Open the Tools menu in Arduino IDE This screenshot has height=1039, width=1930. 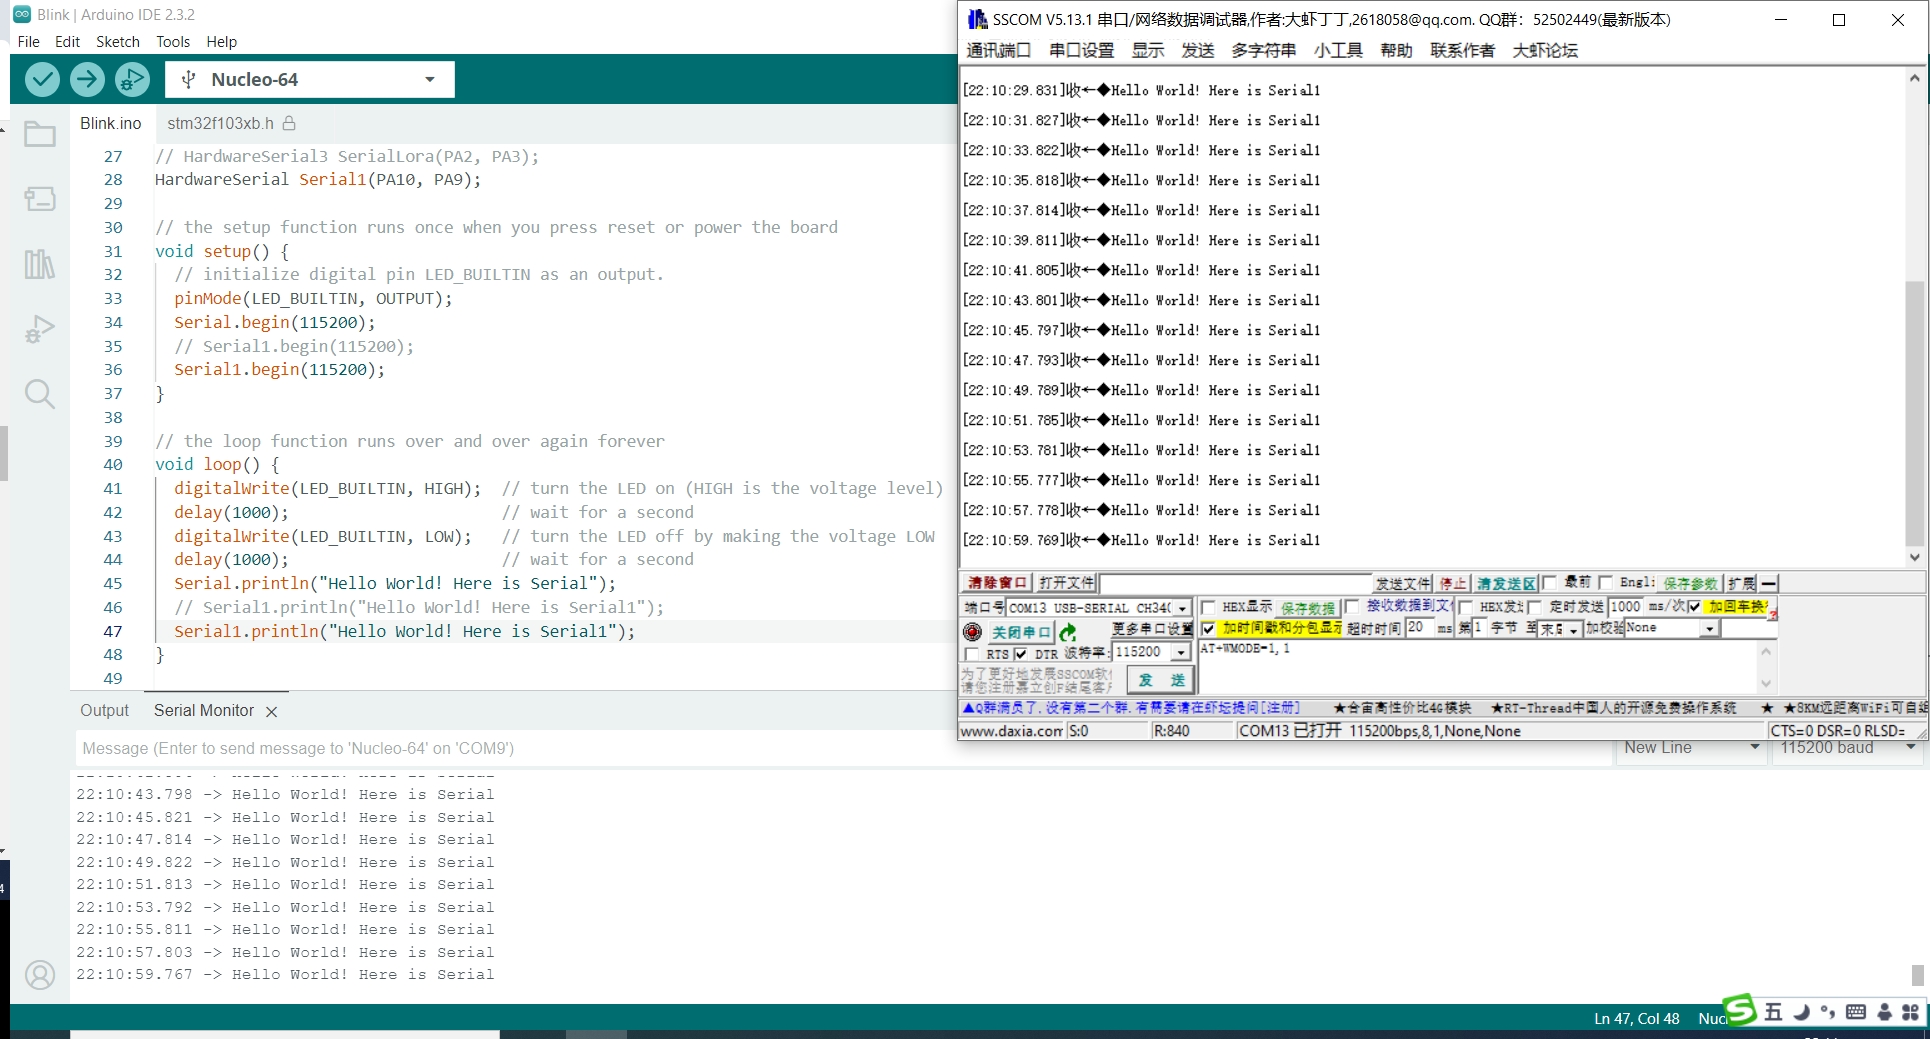click(173, 41)
